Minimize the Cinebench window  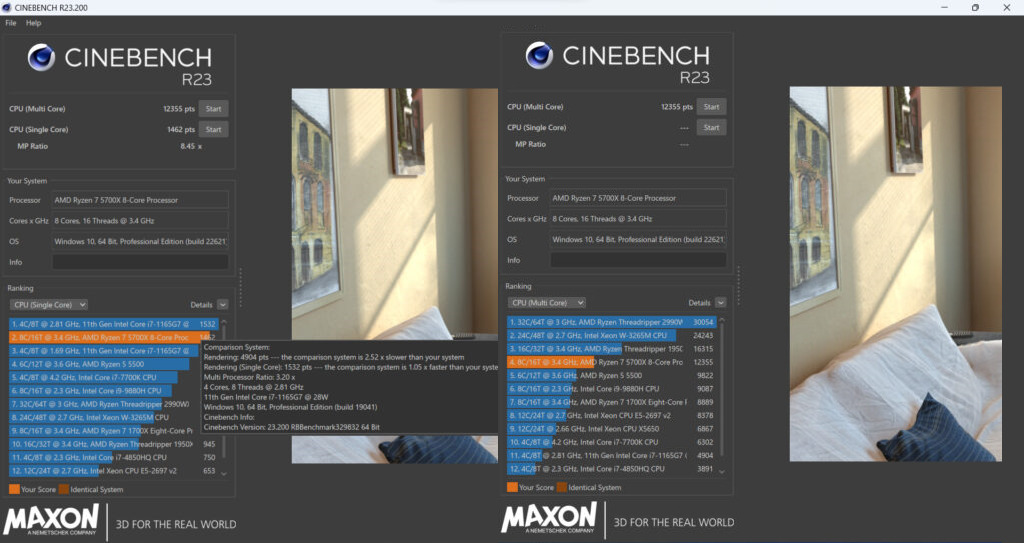tap(944, 8)
